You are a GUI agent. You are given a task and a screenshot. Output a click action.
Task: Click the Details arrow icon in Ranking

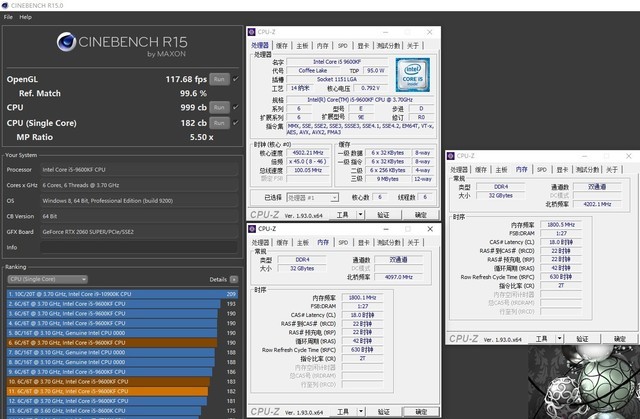tap(233, 279)
